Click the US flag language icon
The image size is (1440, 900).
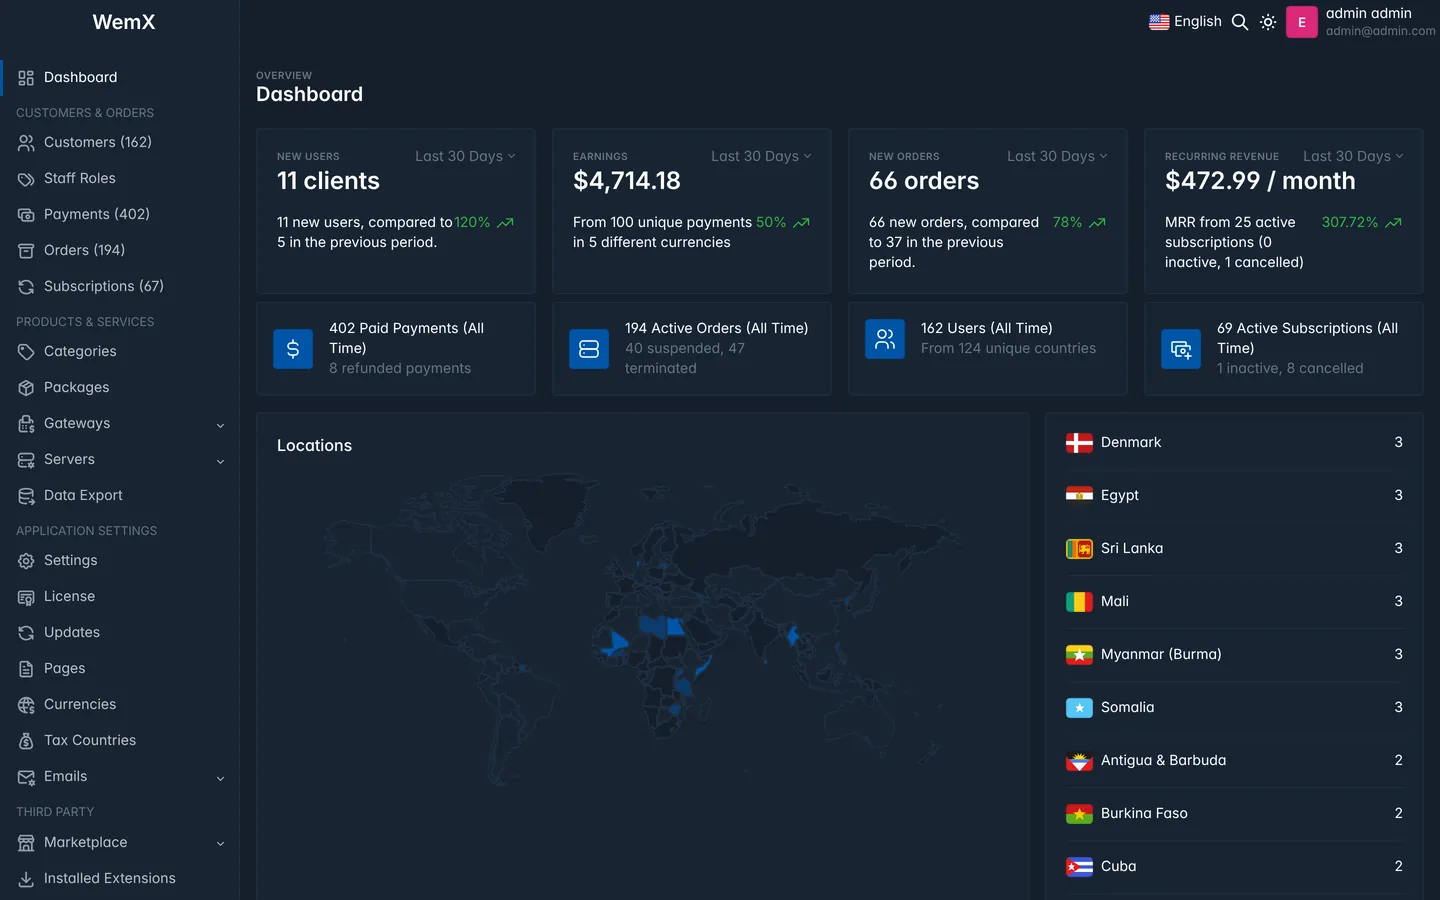pyautogui.click(x=1159, y=22)
